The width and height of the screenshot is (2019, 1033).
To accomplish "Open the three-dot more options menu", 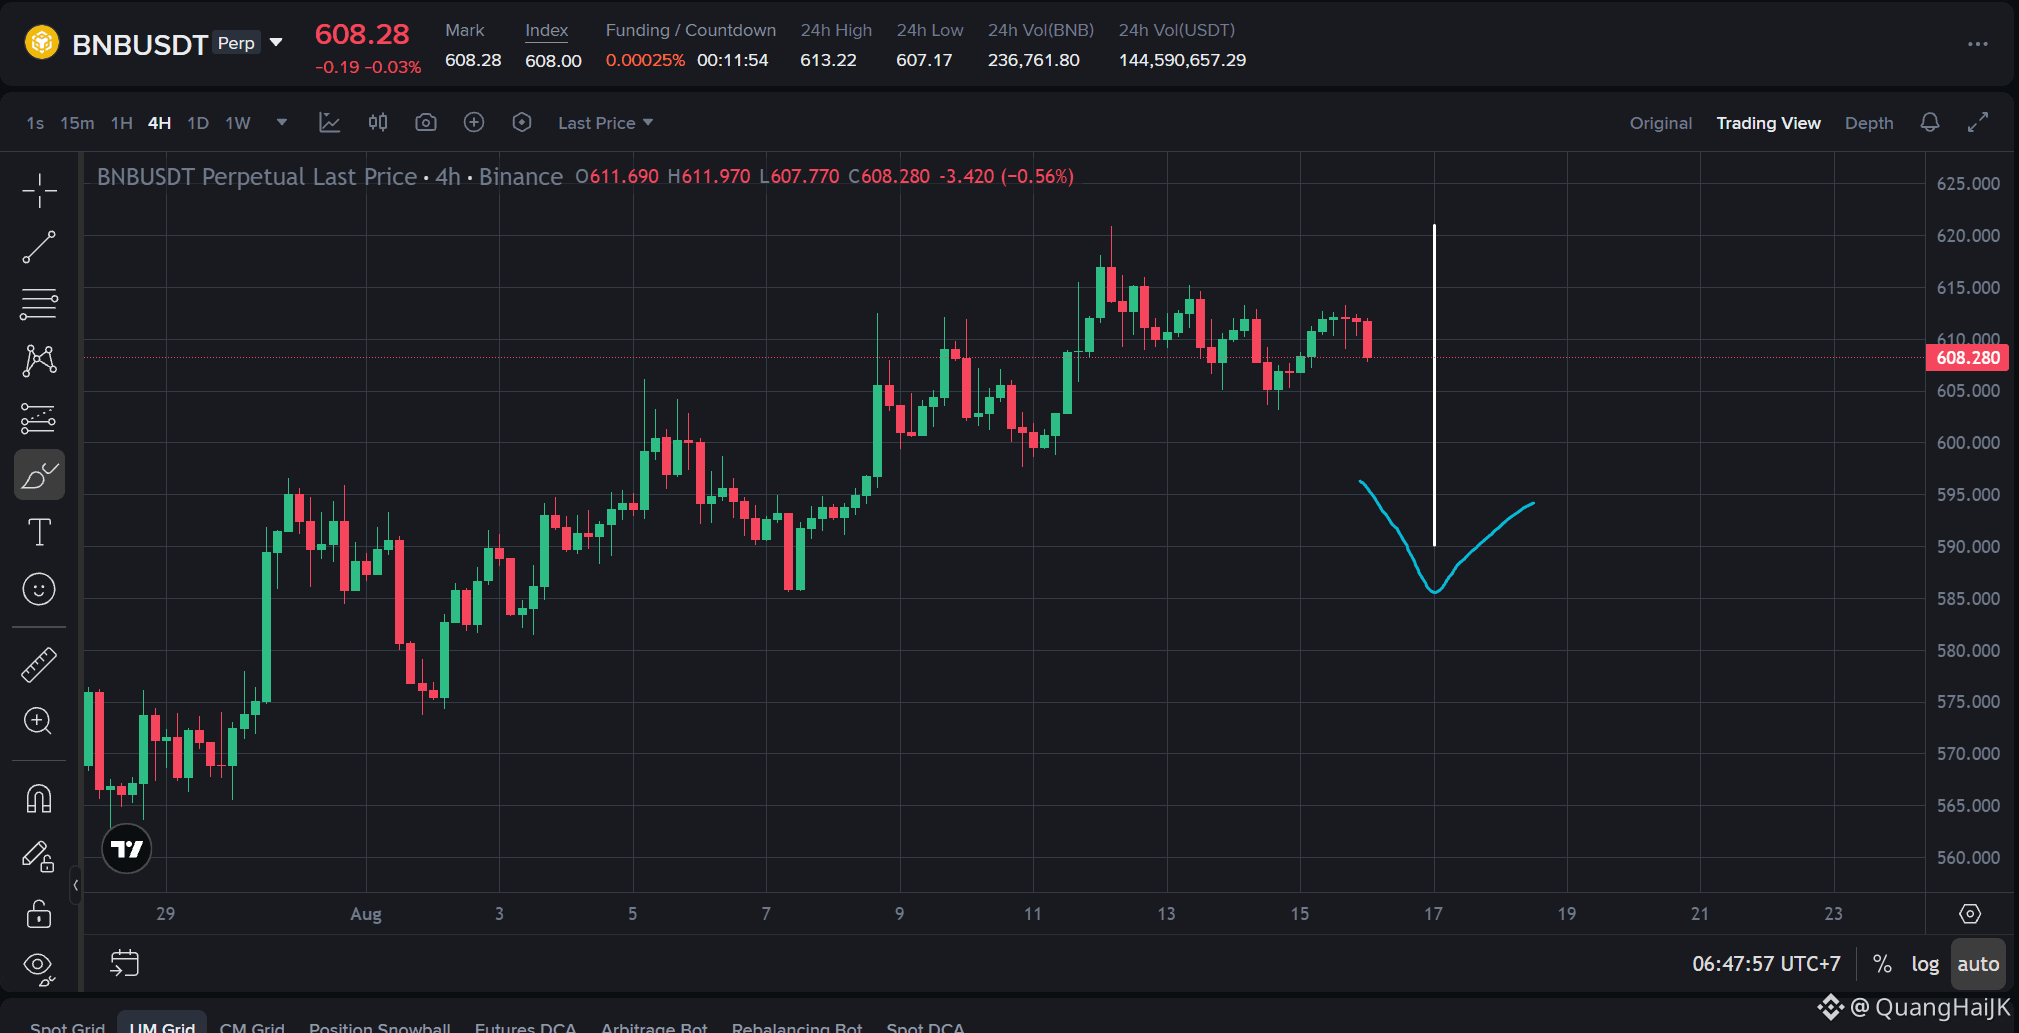I will 1978,44.
